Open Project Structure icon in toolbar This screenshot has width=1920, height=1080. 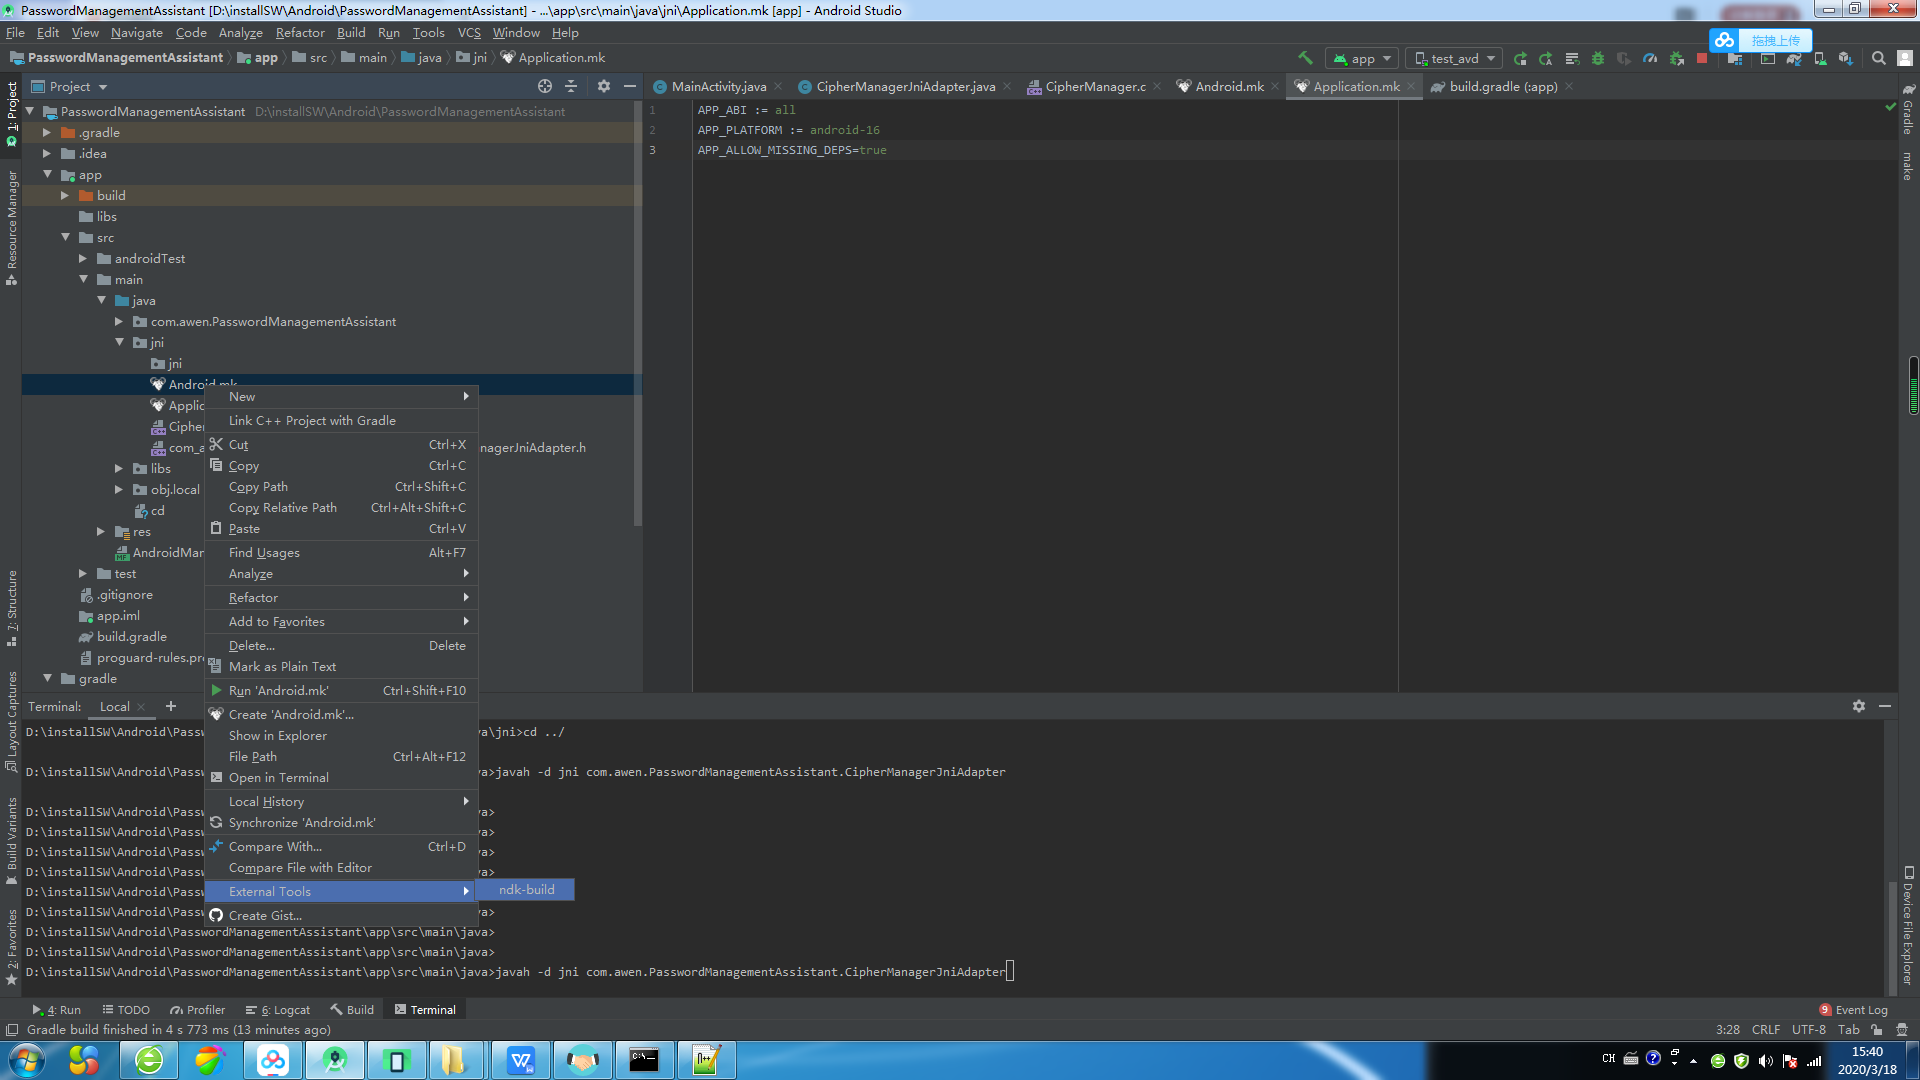coord(1735,58)
